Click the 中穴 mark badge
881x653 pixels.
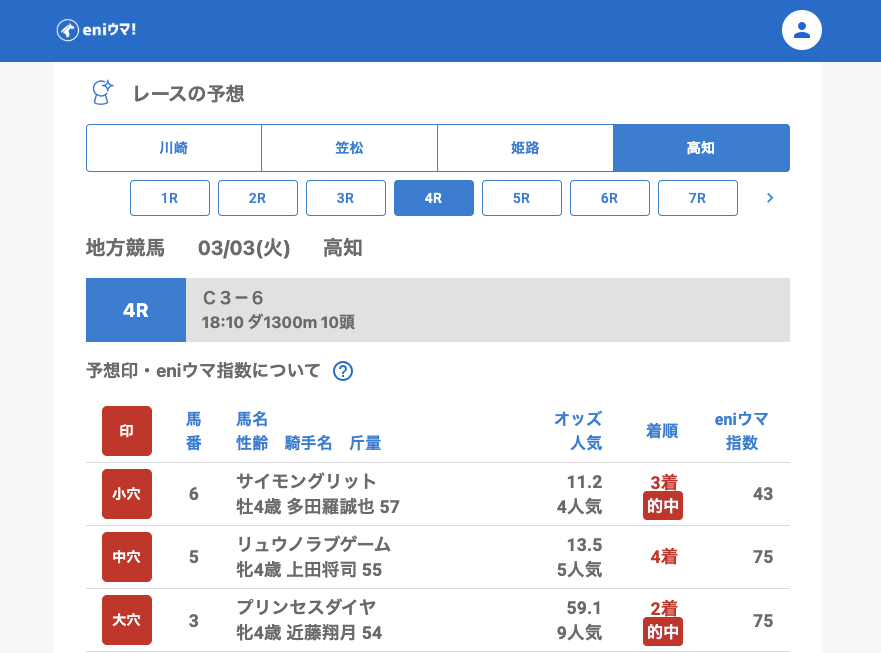point(127,557)
